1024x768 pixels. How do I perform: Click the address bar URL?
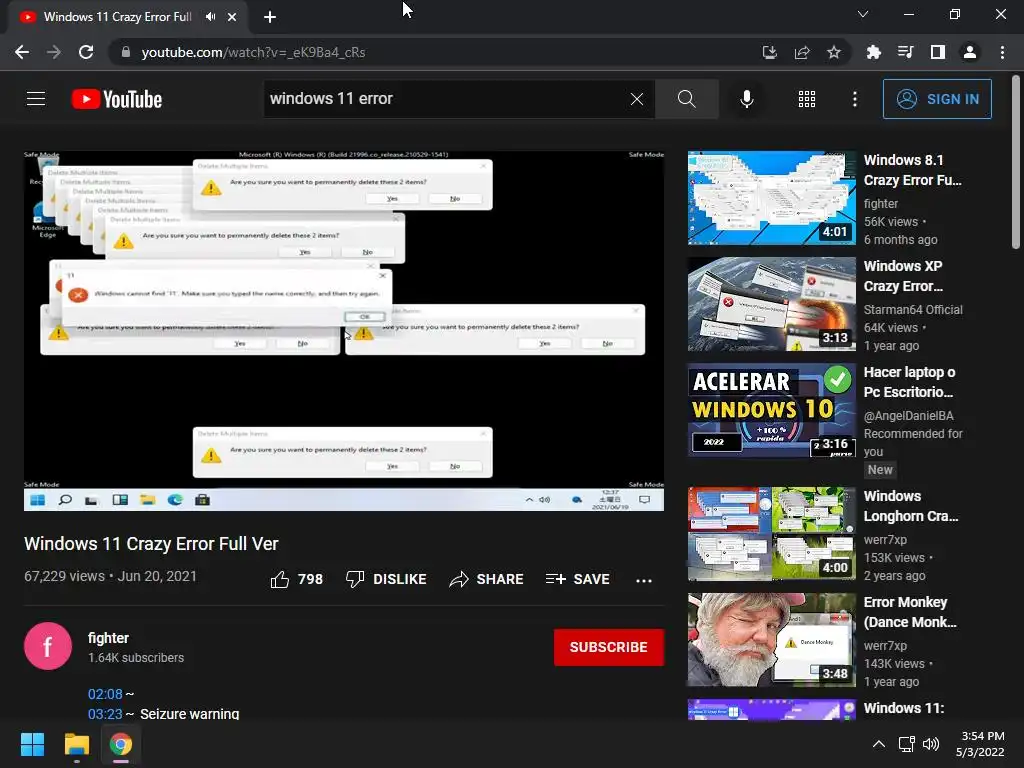click(x=253, y=52)
